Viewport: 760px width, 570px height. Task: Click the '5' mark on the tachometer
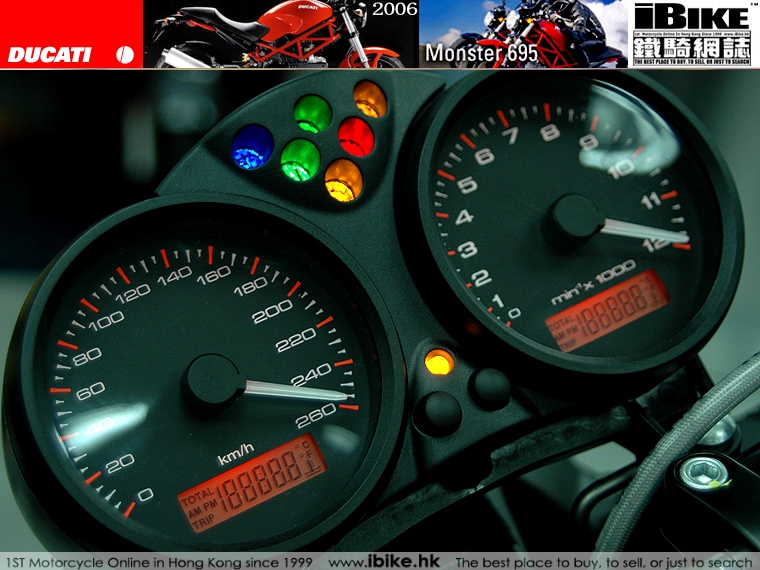[467, 185]
